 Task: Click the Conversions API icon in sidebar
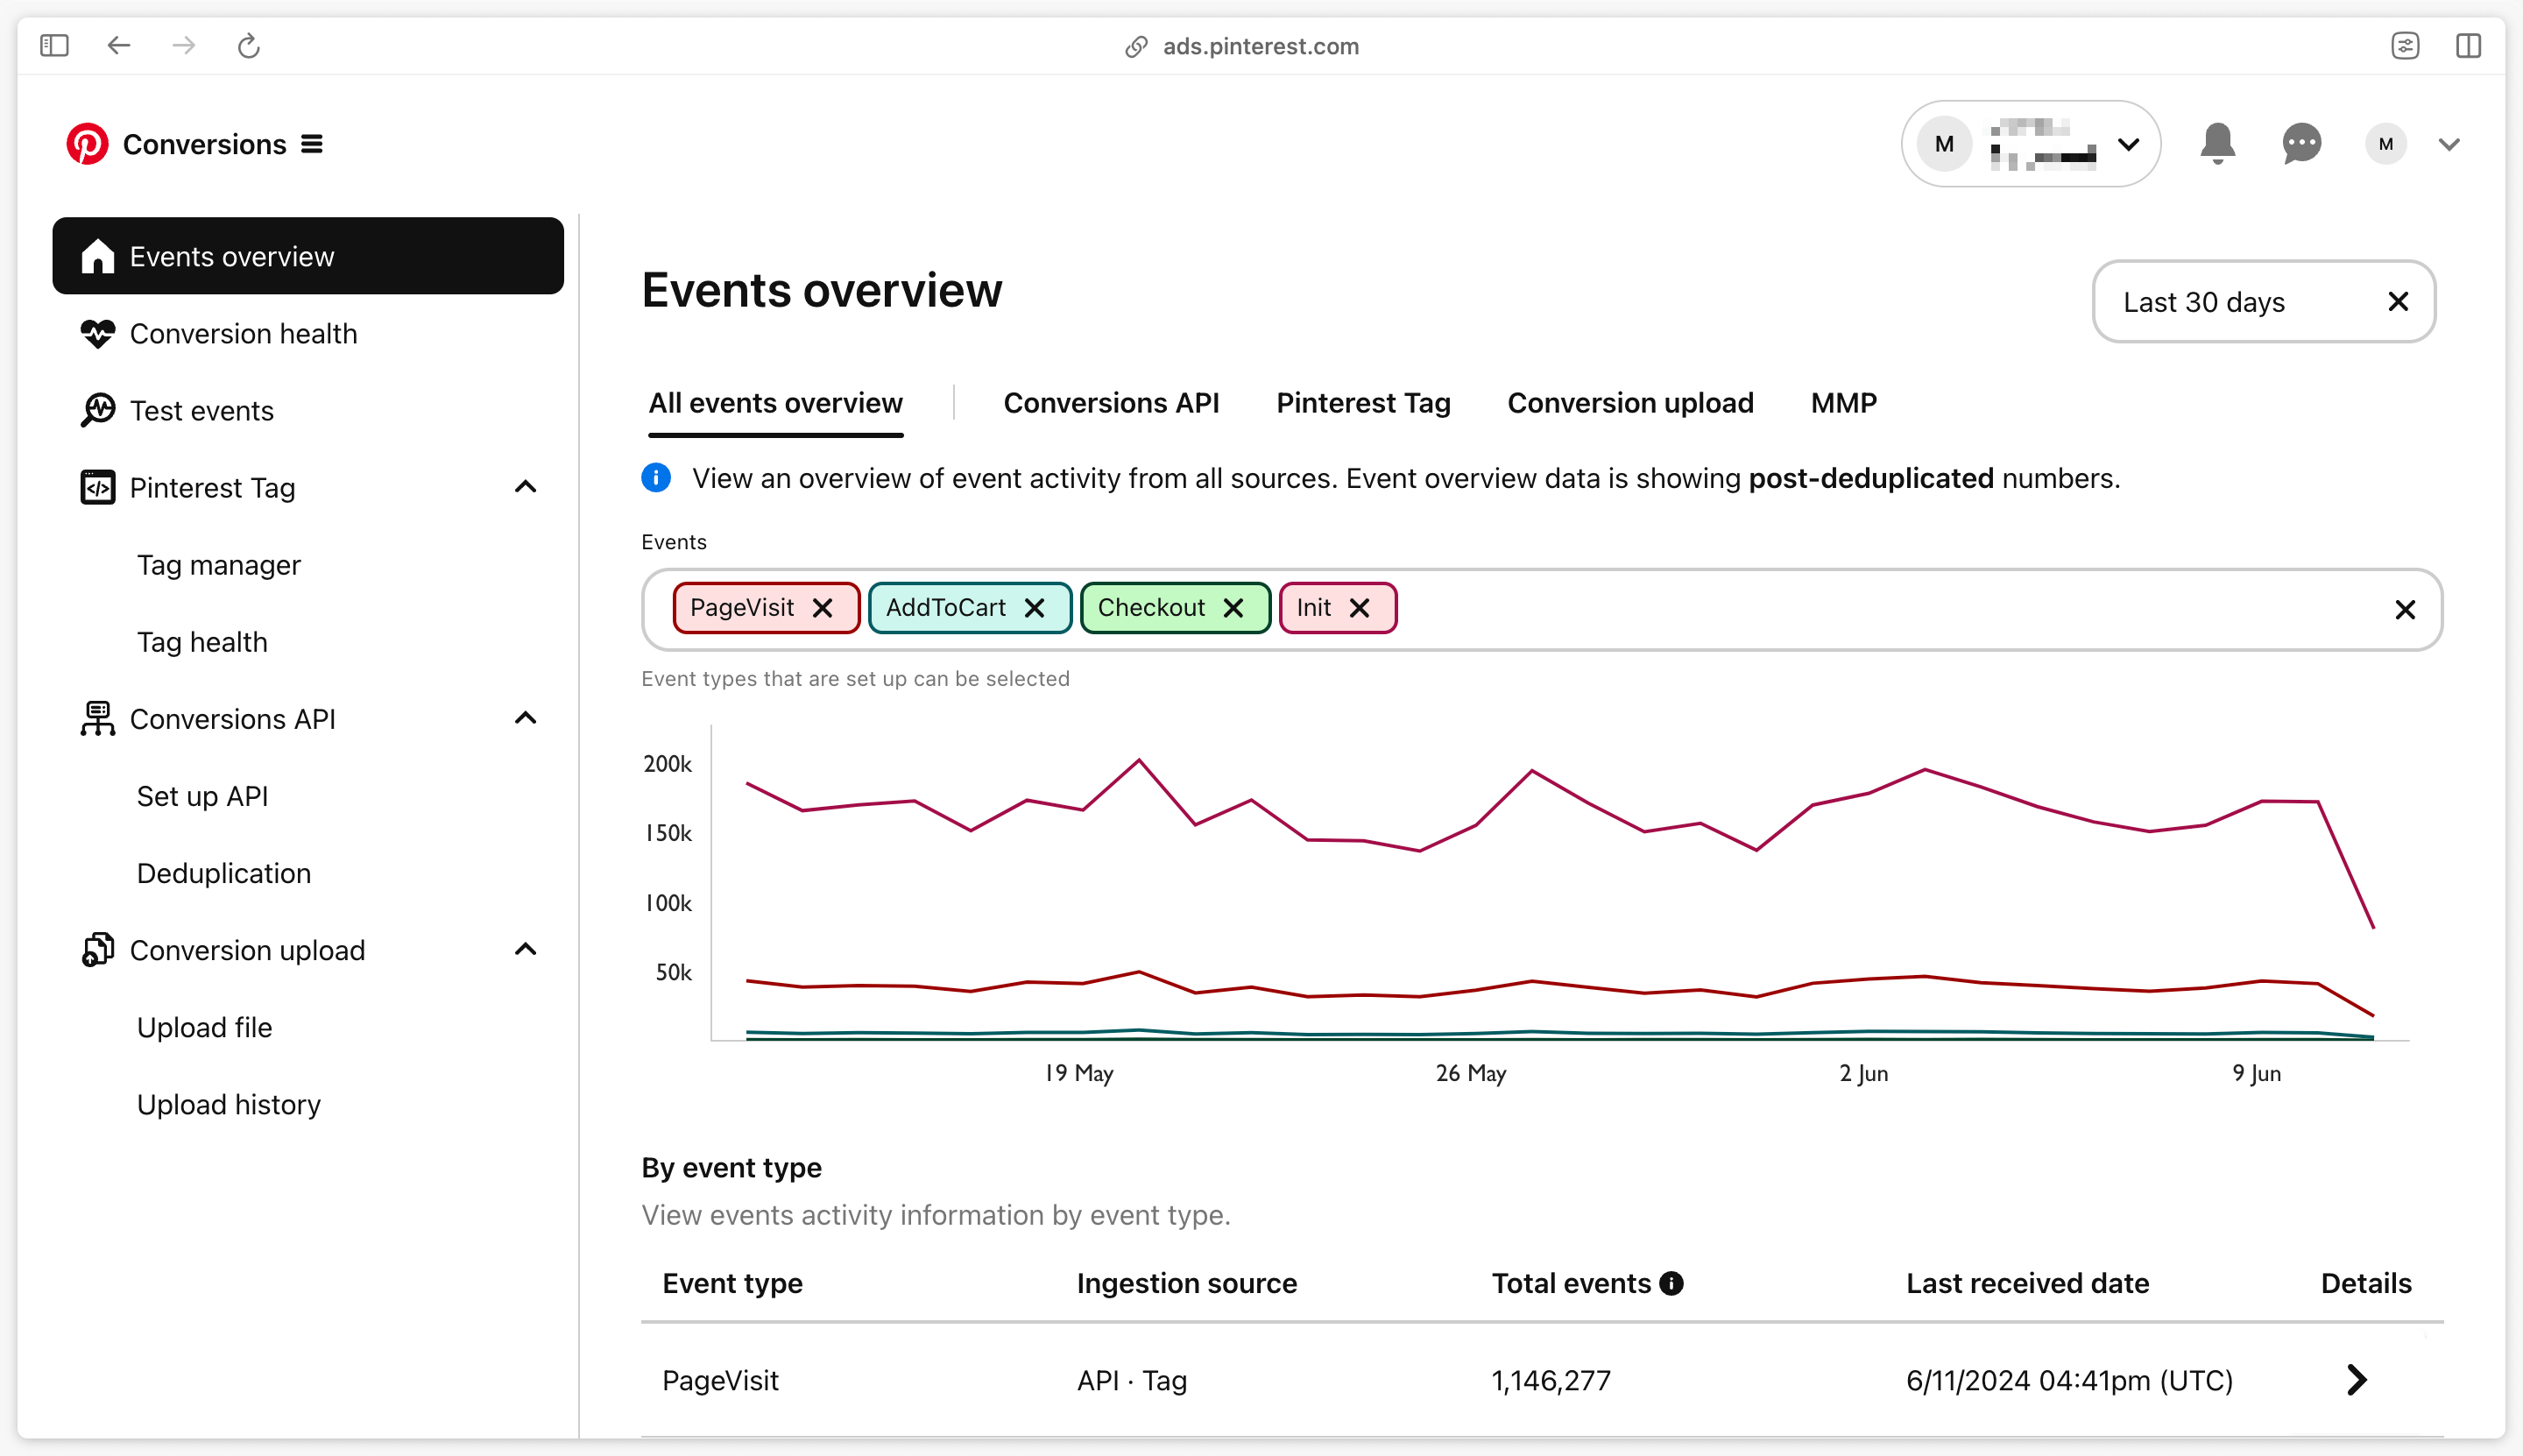97,719
